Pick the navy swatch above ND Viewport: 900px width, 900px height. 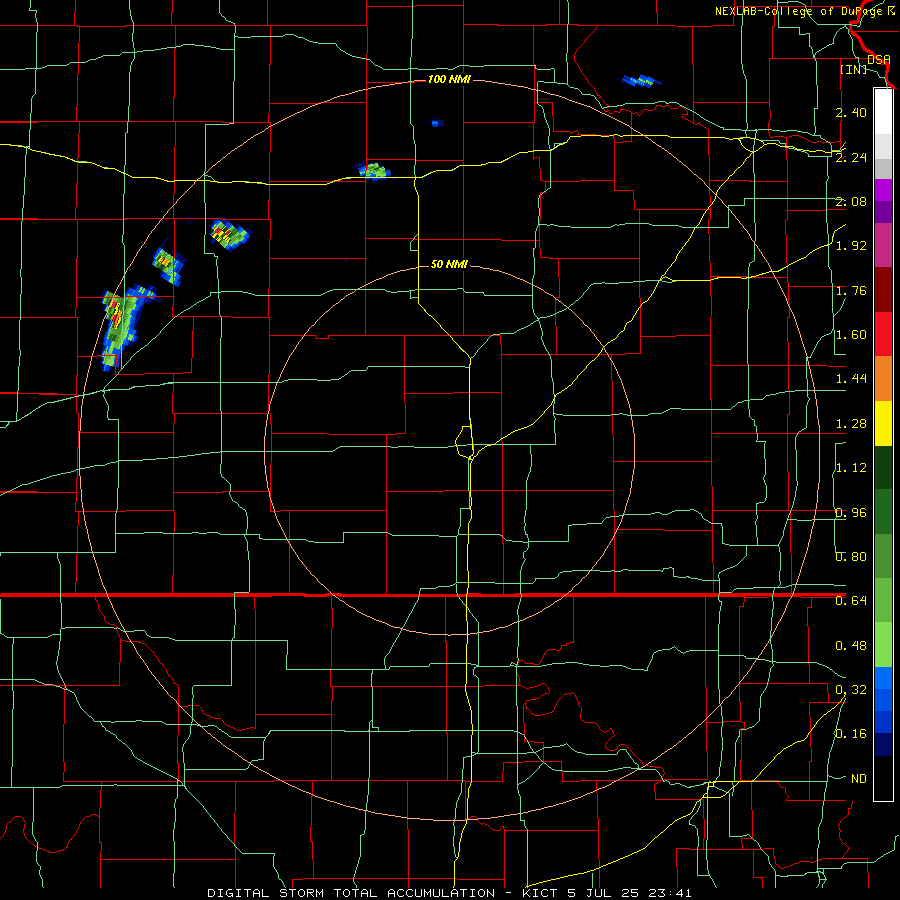(x=883, y=744)
